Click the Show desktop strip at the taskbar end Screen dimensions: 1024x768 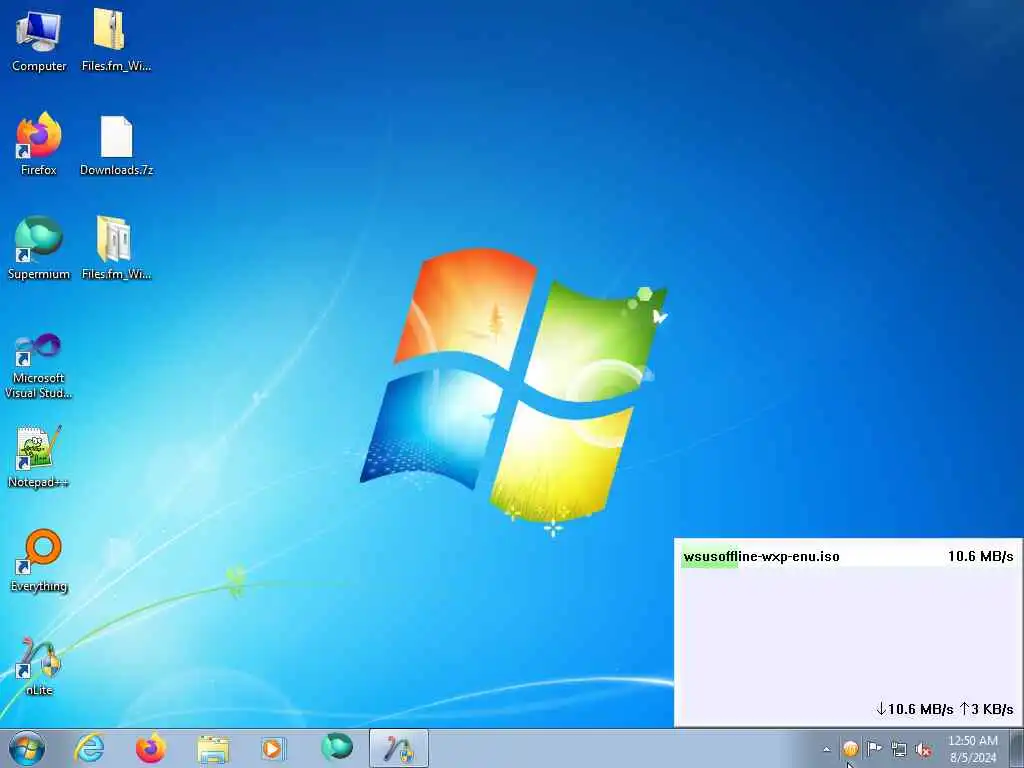(1016, 748)
